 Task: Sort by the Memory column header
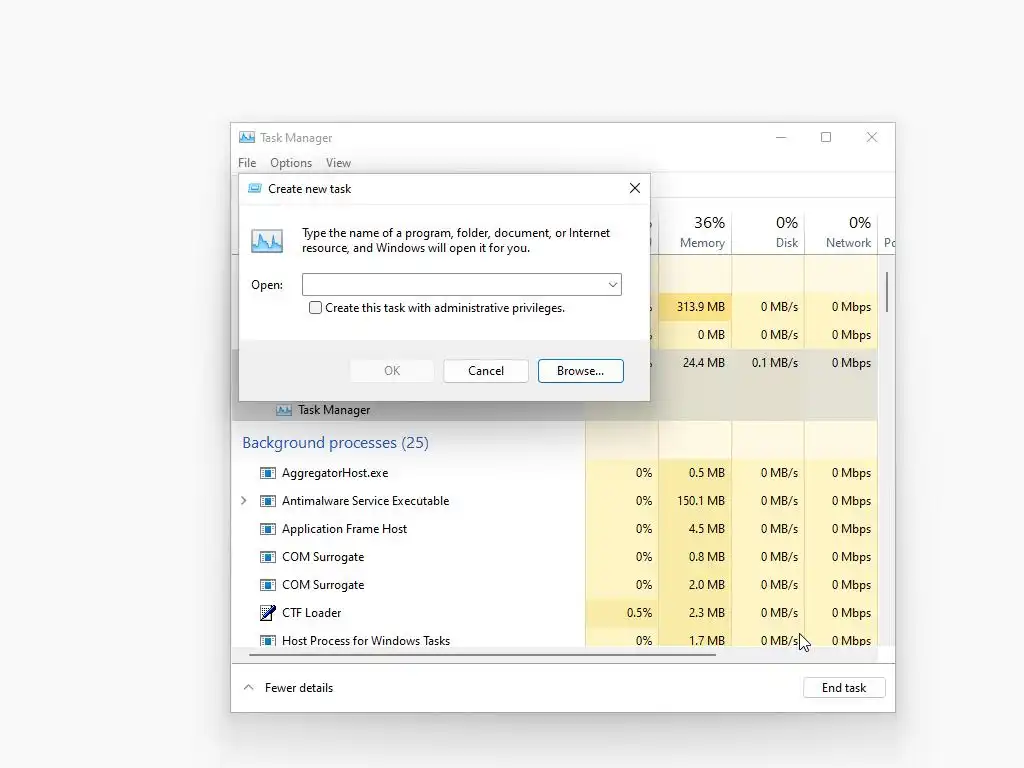[x=696, y=232]
